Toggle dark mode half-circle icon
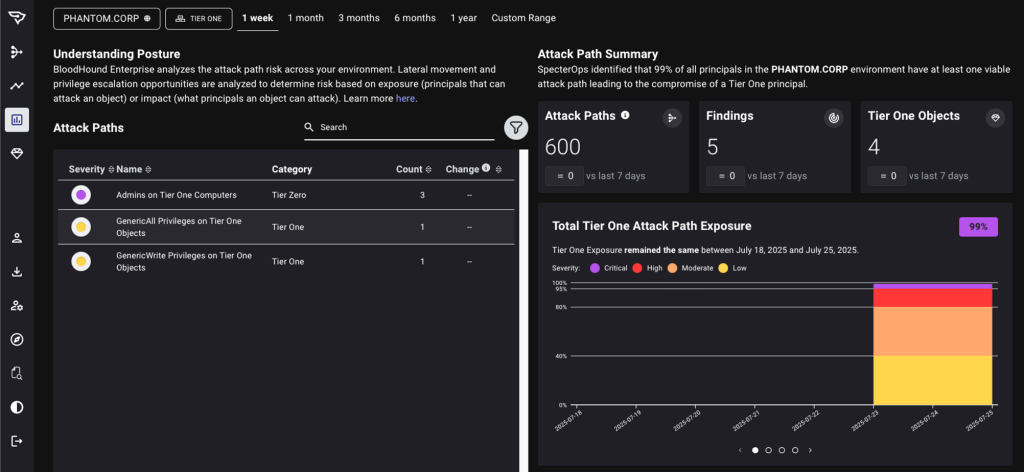Screen dimensions: 1024x472 pyautogui.click(x=17, y=407)
